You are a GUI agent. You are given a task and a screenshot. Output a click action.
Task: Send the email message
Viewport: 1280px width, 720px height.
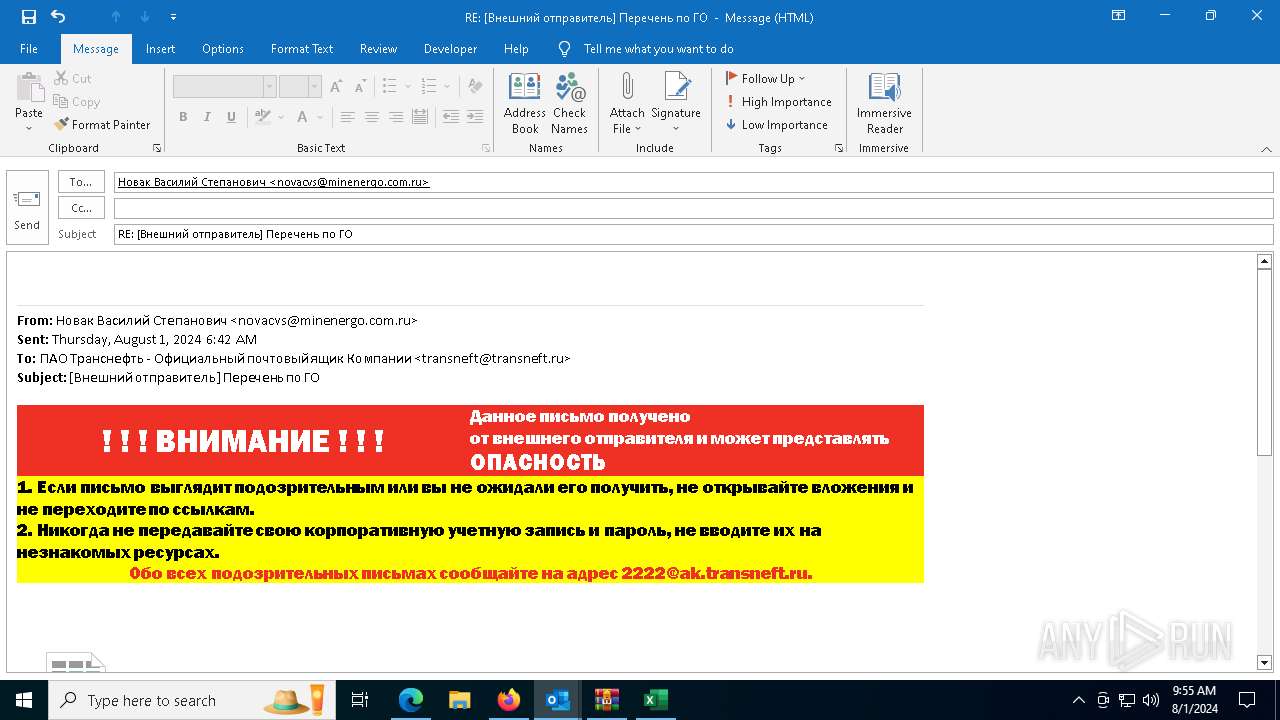(27, 207)
